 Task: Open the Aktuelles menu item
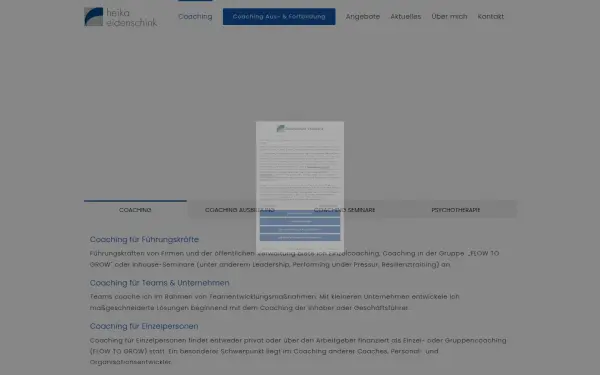pyautogui.click(x=406, y=16)
